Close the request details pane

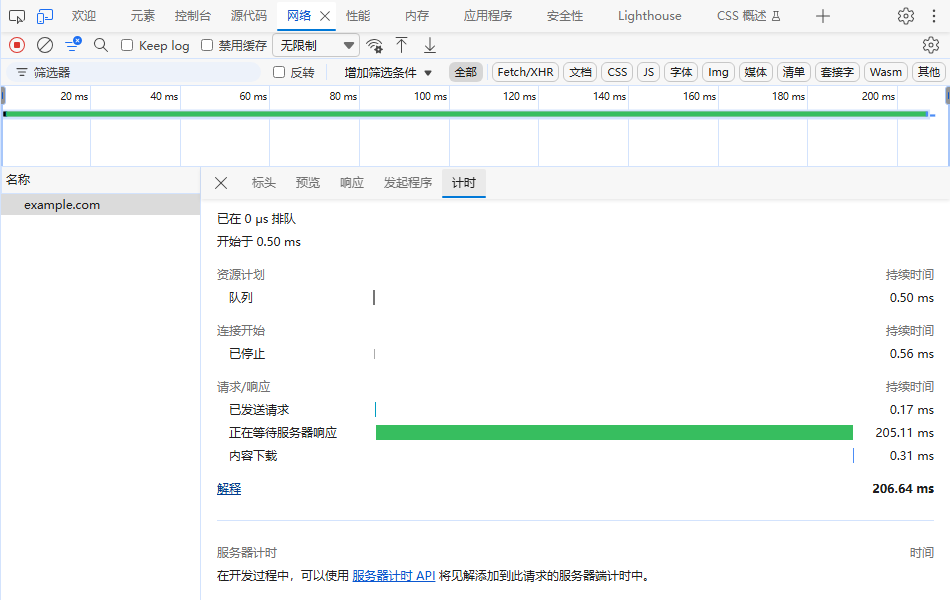pyautogui.click(x=221, y=183)
